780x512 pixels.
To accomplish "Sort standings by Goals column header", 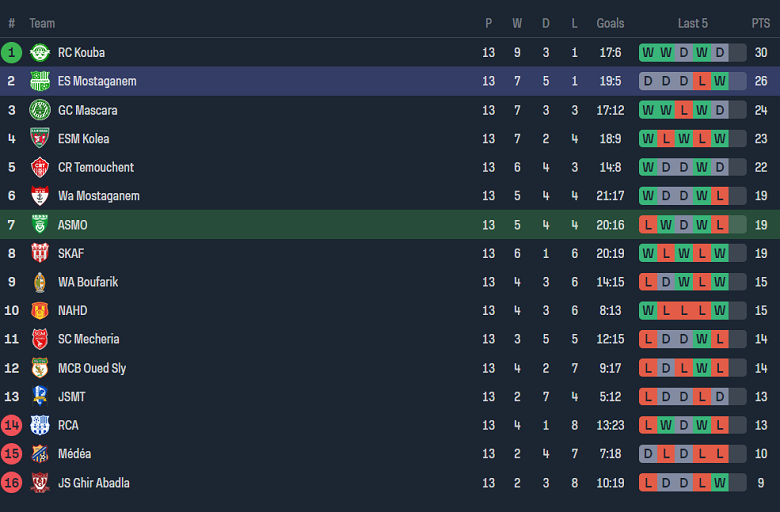I will (x=610, y=23).
